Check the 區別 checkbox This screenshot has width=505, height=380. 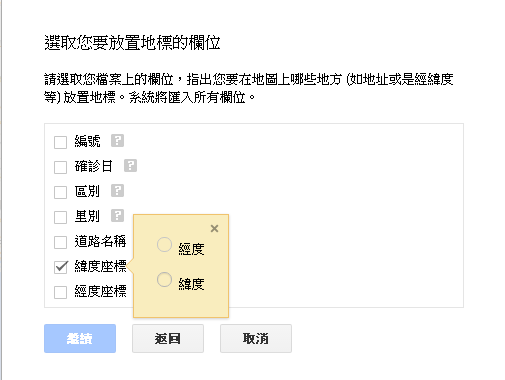coord(60,192)
